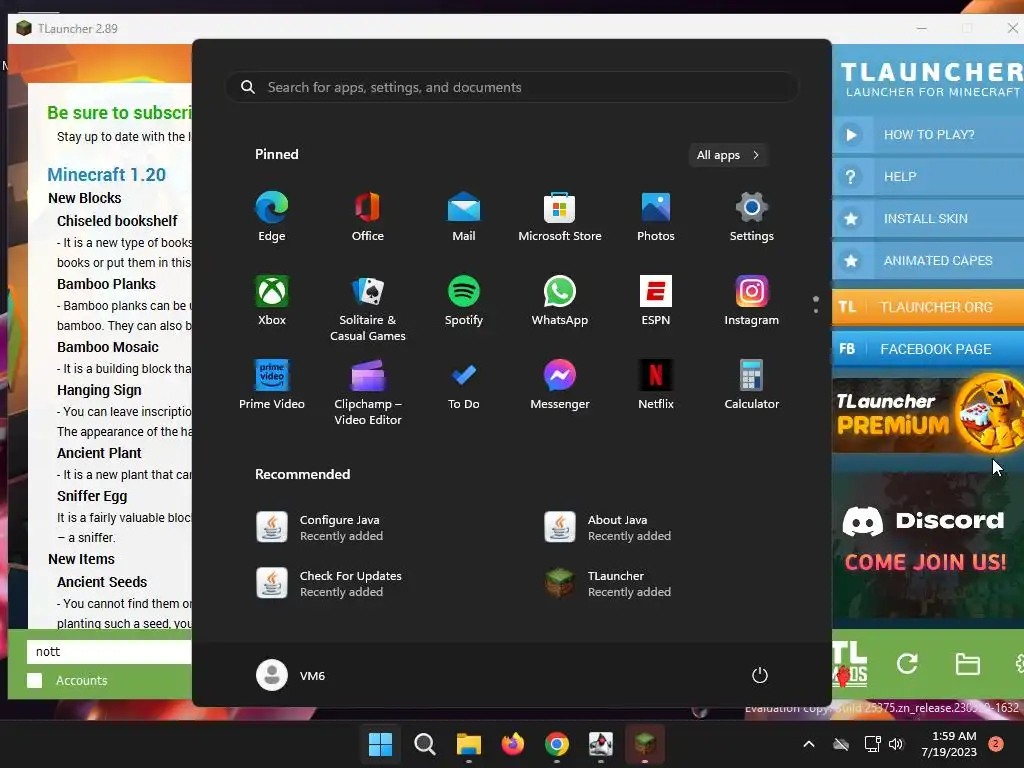The image size is (1024, 768).
Task: Open the TLauncher folder icon
Action: tap(967, 664)
